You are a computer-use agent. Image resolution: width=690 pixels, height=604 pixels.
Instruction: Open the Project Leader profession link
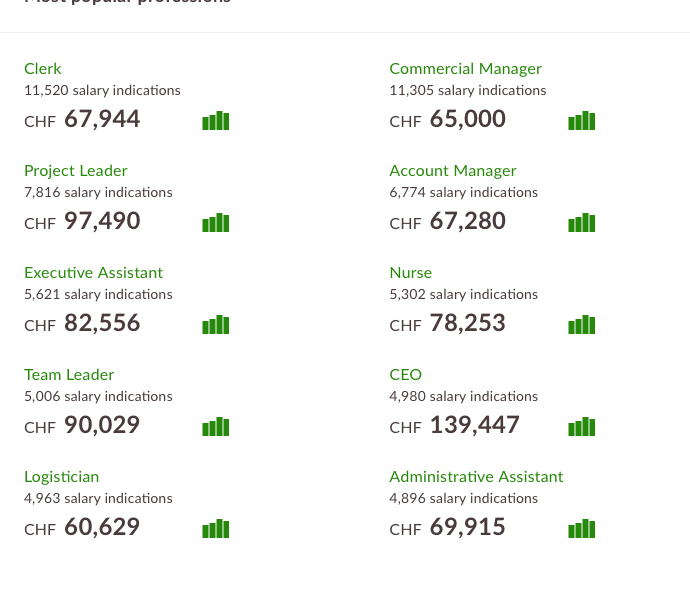point(76,171)
